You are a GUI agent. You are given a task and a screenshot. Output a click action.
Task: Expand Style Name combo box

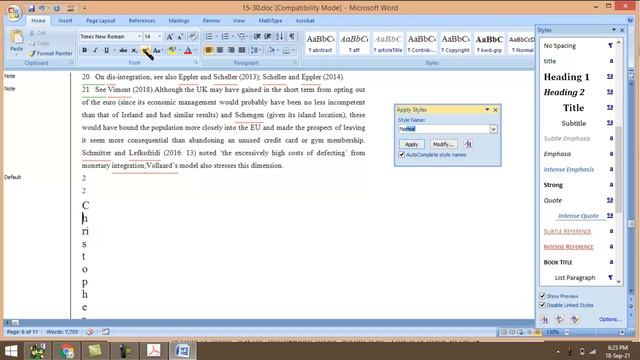tap(493, 129)
